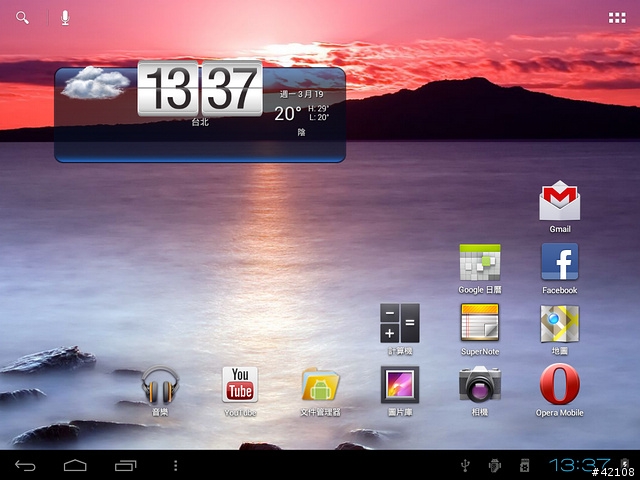
Task: Launch Opera Mobile browser
Action: point(560,384)
